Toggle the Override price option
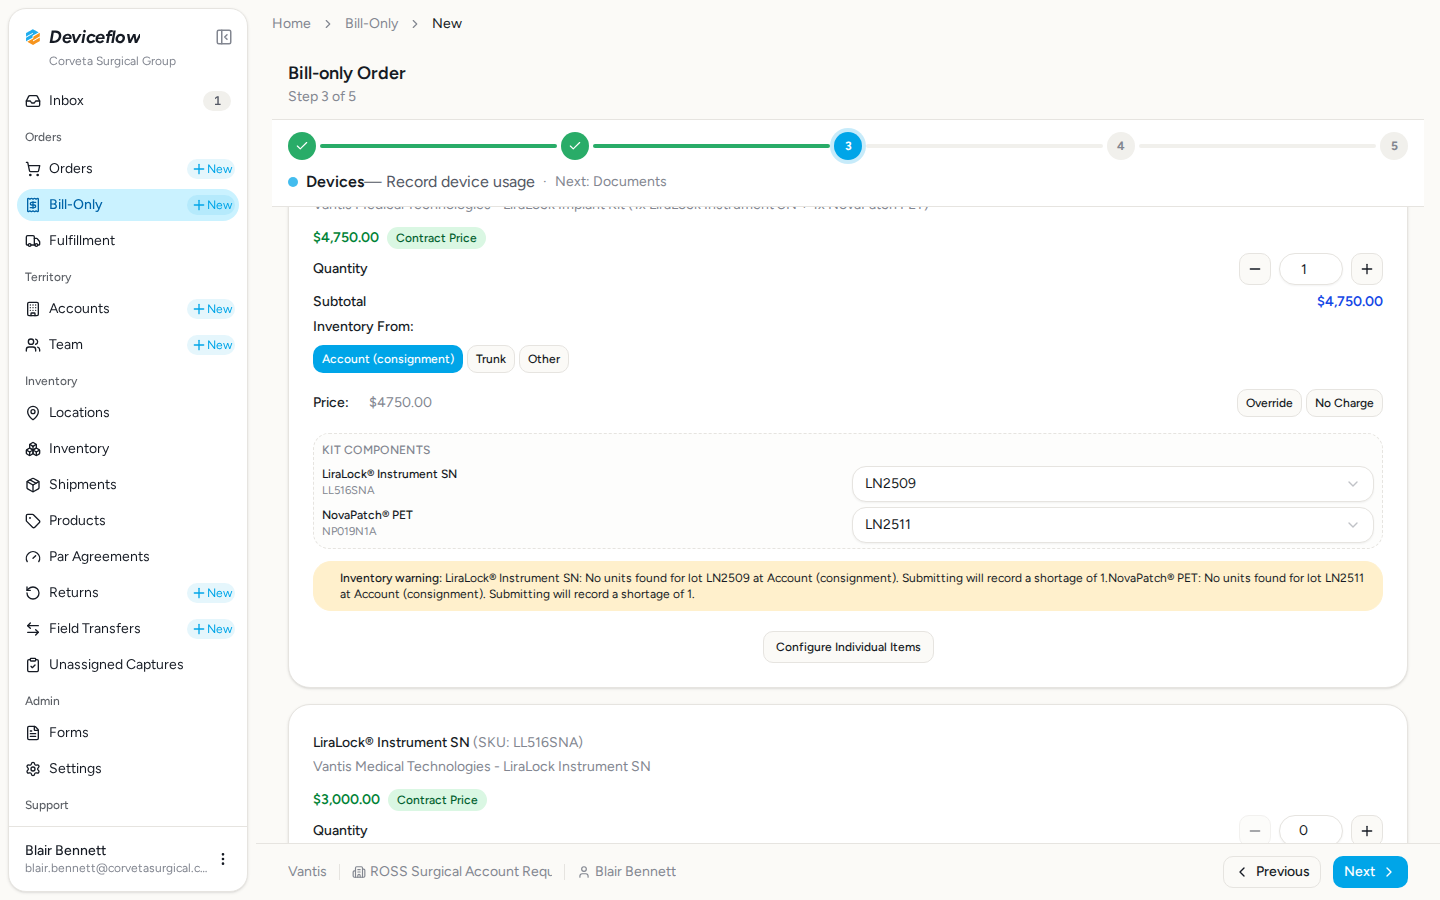The image size is (1440, 900). pyautogui.click(x=1269, y=403)
